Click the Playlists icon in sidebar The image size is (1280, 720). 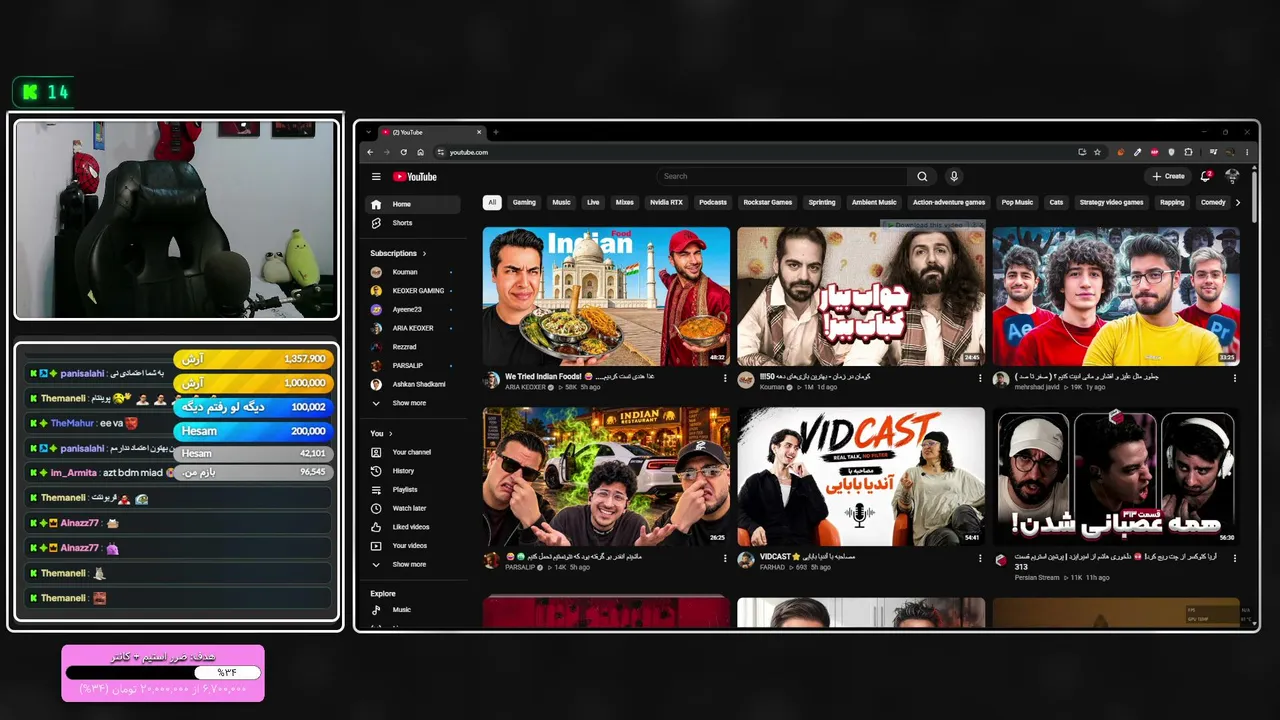tap(376, 490)
